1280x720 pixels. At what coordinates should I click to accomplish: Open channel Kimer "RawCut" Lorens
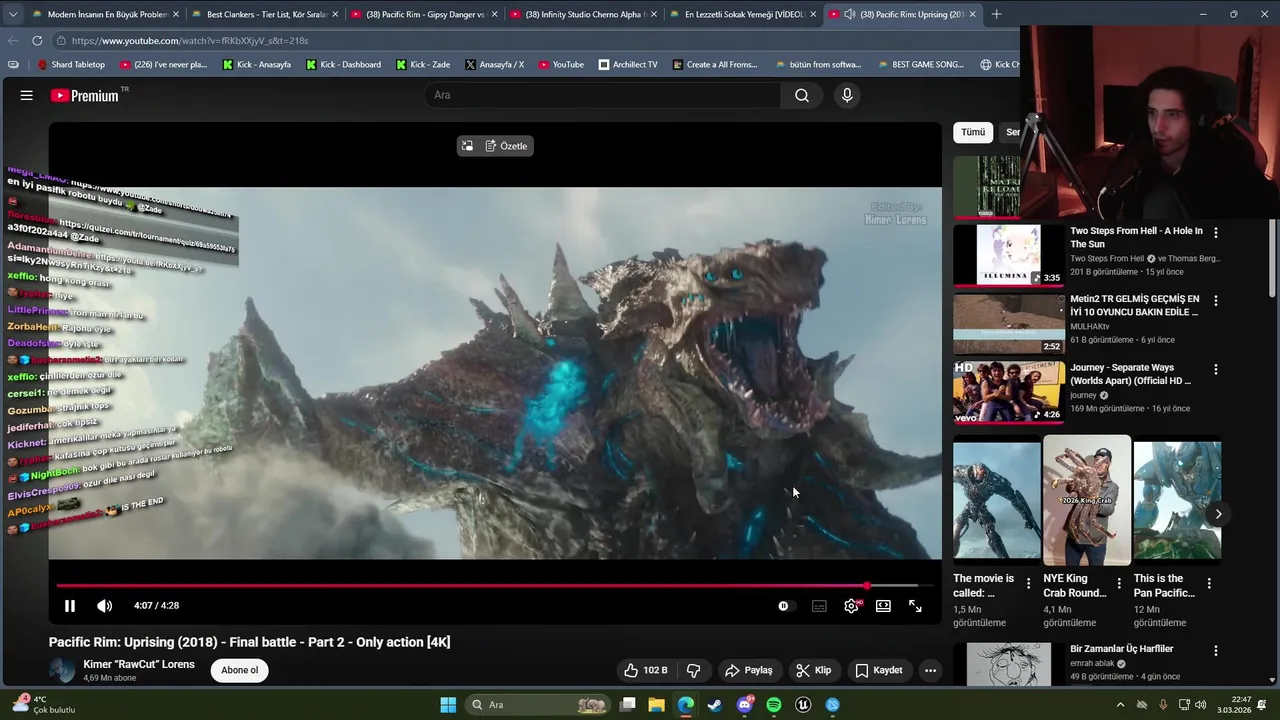point(139,664)
